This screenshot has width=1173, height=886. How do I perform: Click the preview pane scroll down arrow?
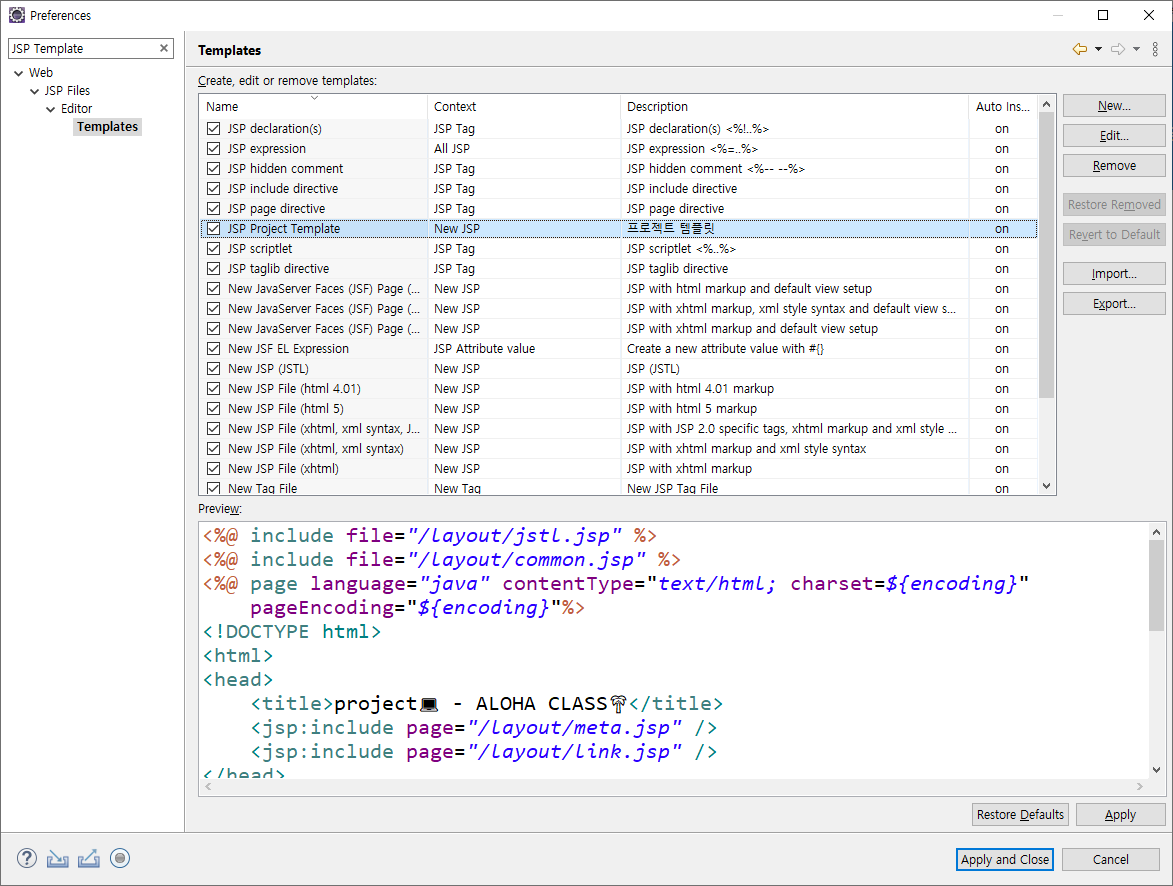(x=1157, y=770)
